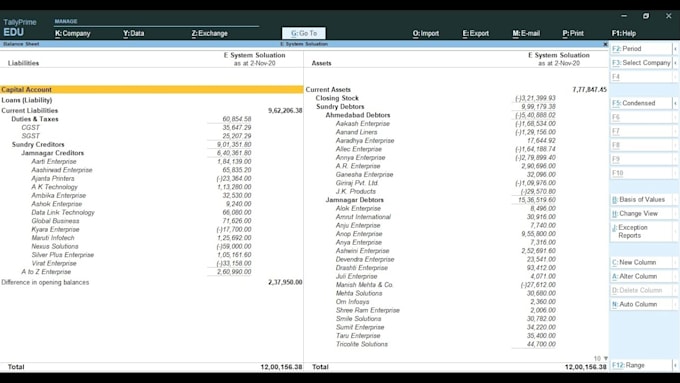Select Maruti Infotech ledger

tap(53, 238)
